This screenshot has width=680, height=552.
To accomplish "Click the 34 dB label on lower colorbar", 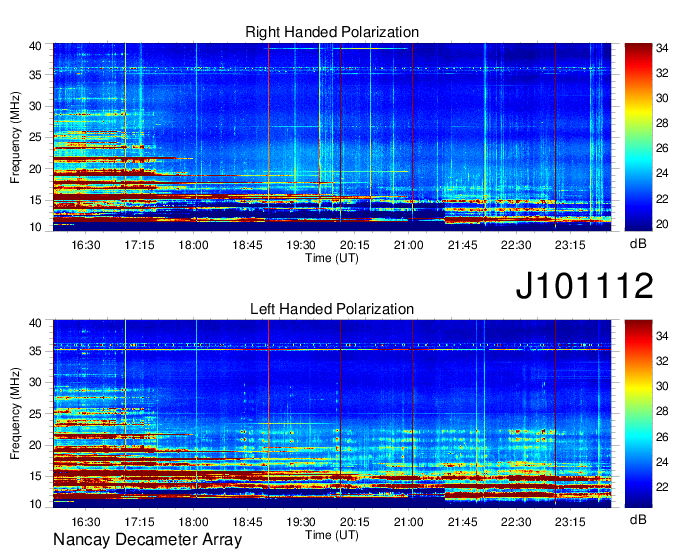I will point(662,336).
